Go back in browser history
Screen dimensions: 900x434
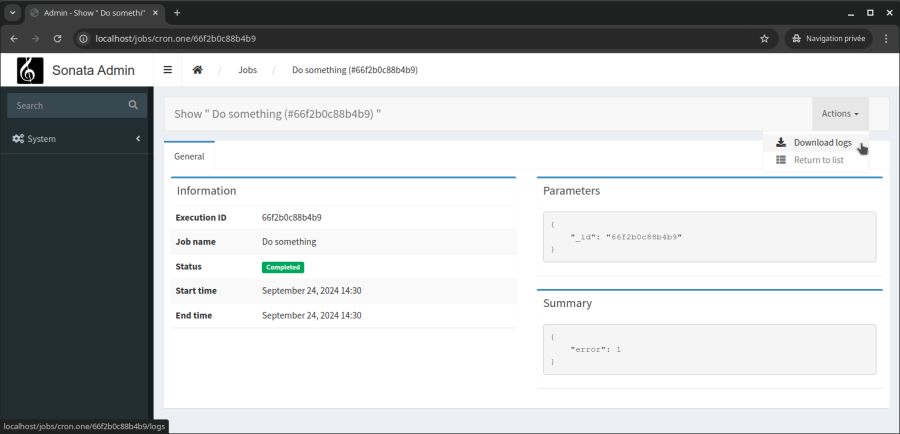click(x=14, y=38)
